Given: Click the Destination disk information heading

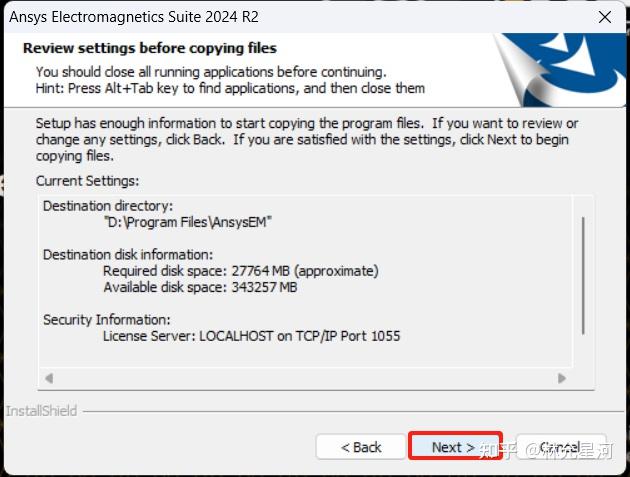Looking at the screenshot, I should tap(127, 255).
